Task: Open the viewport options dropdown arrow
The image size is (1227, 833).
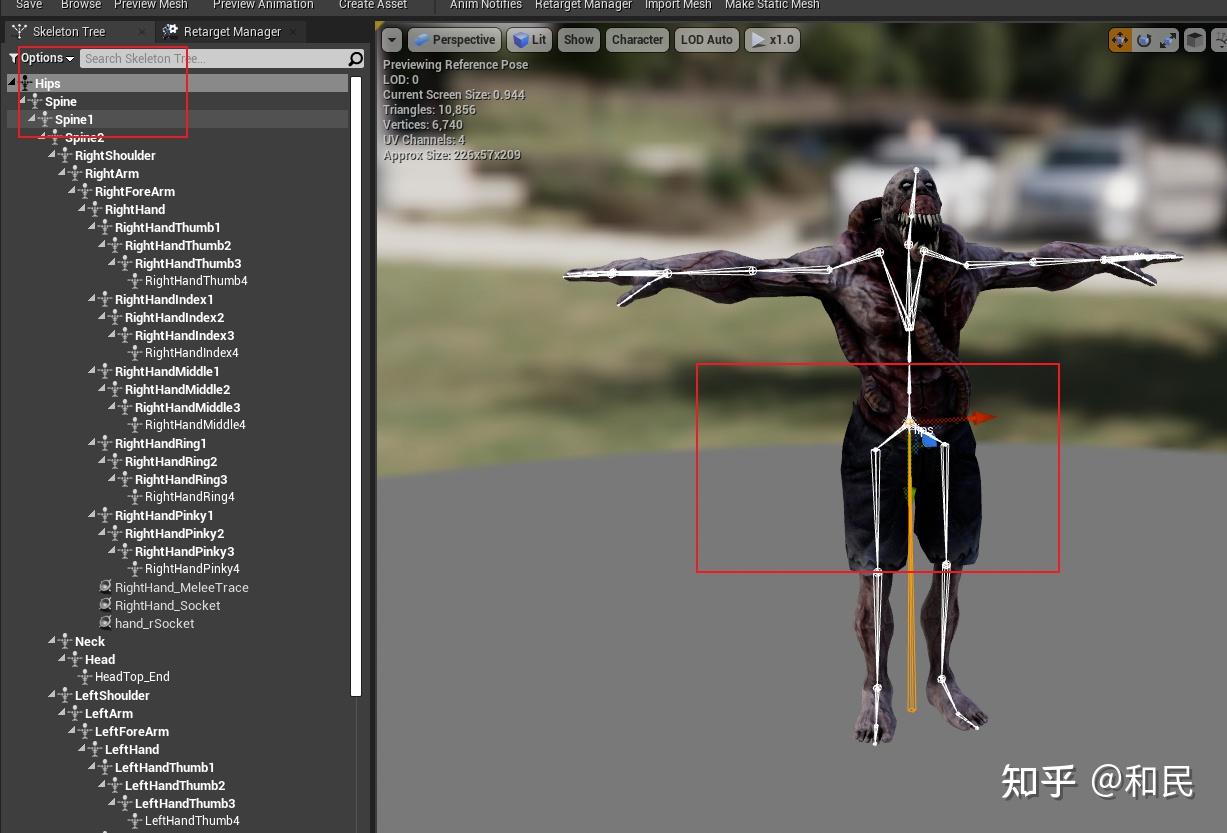Action: pos(391,40)
